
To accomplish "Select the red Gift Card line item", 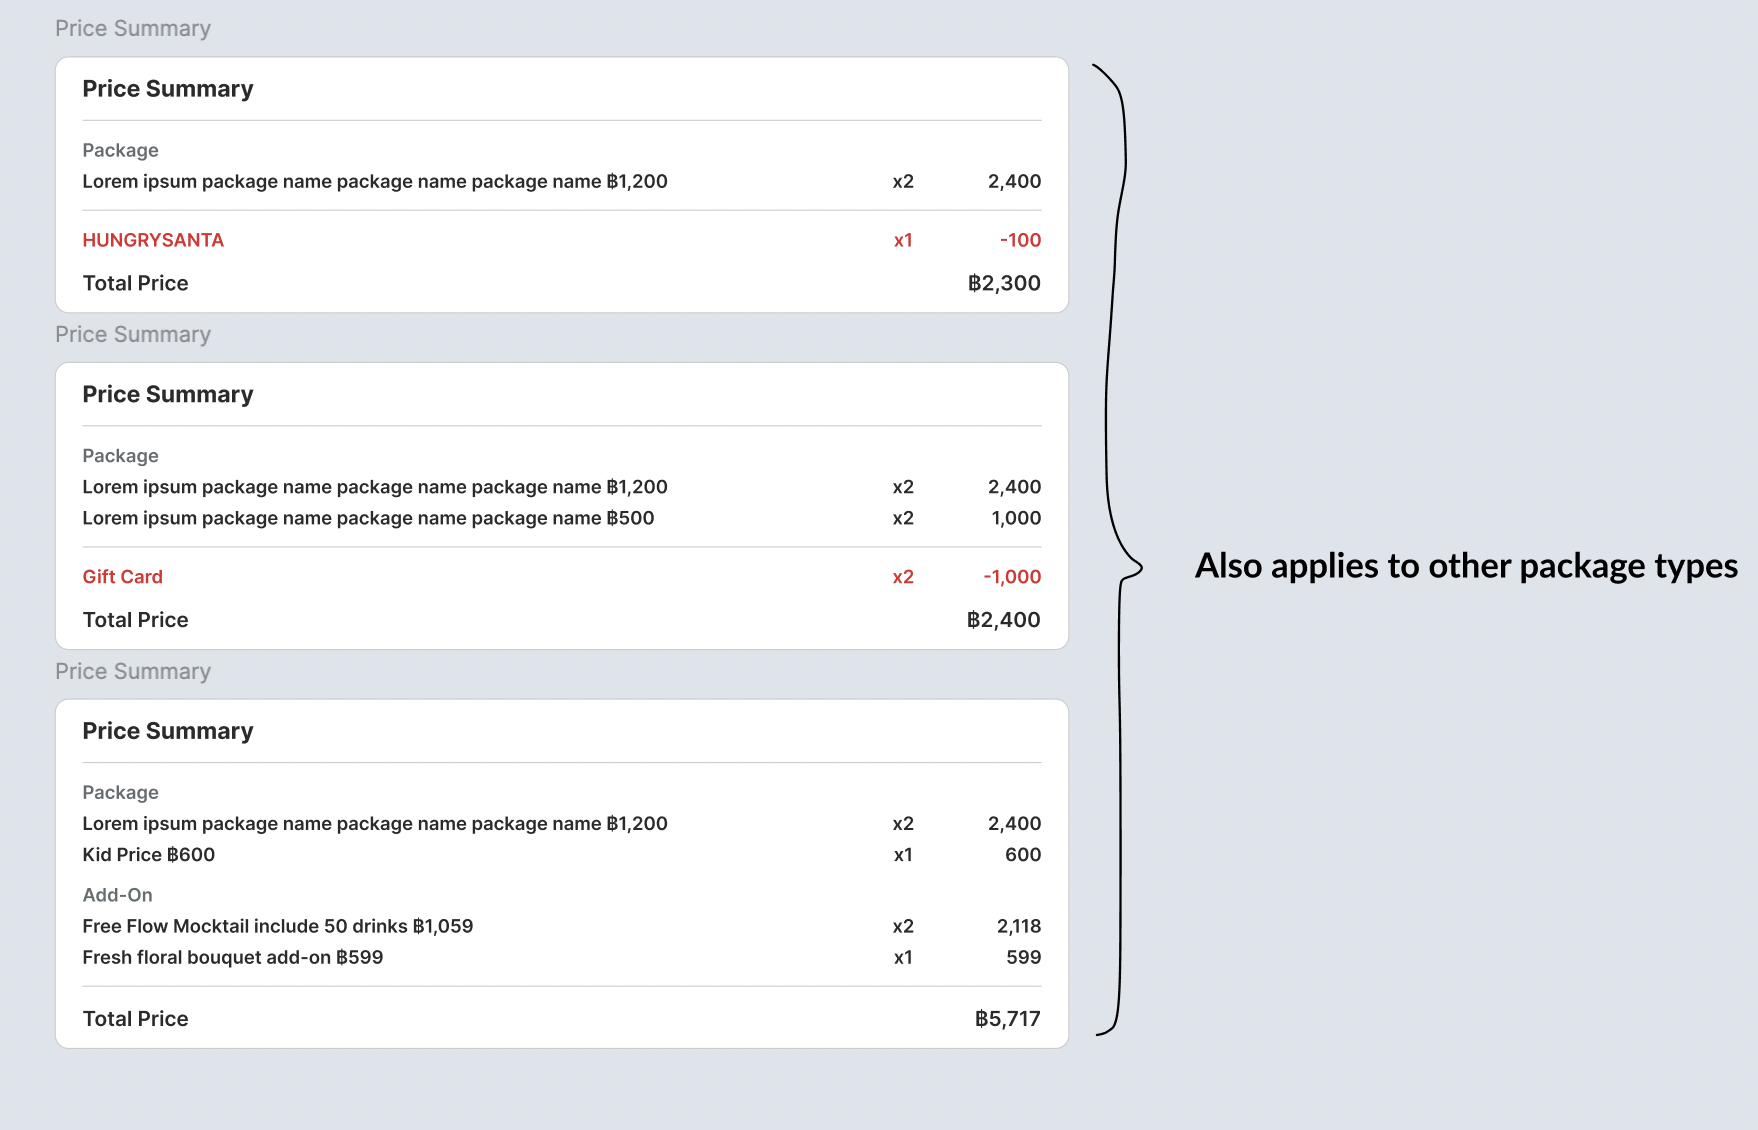I will click(122, 577).
